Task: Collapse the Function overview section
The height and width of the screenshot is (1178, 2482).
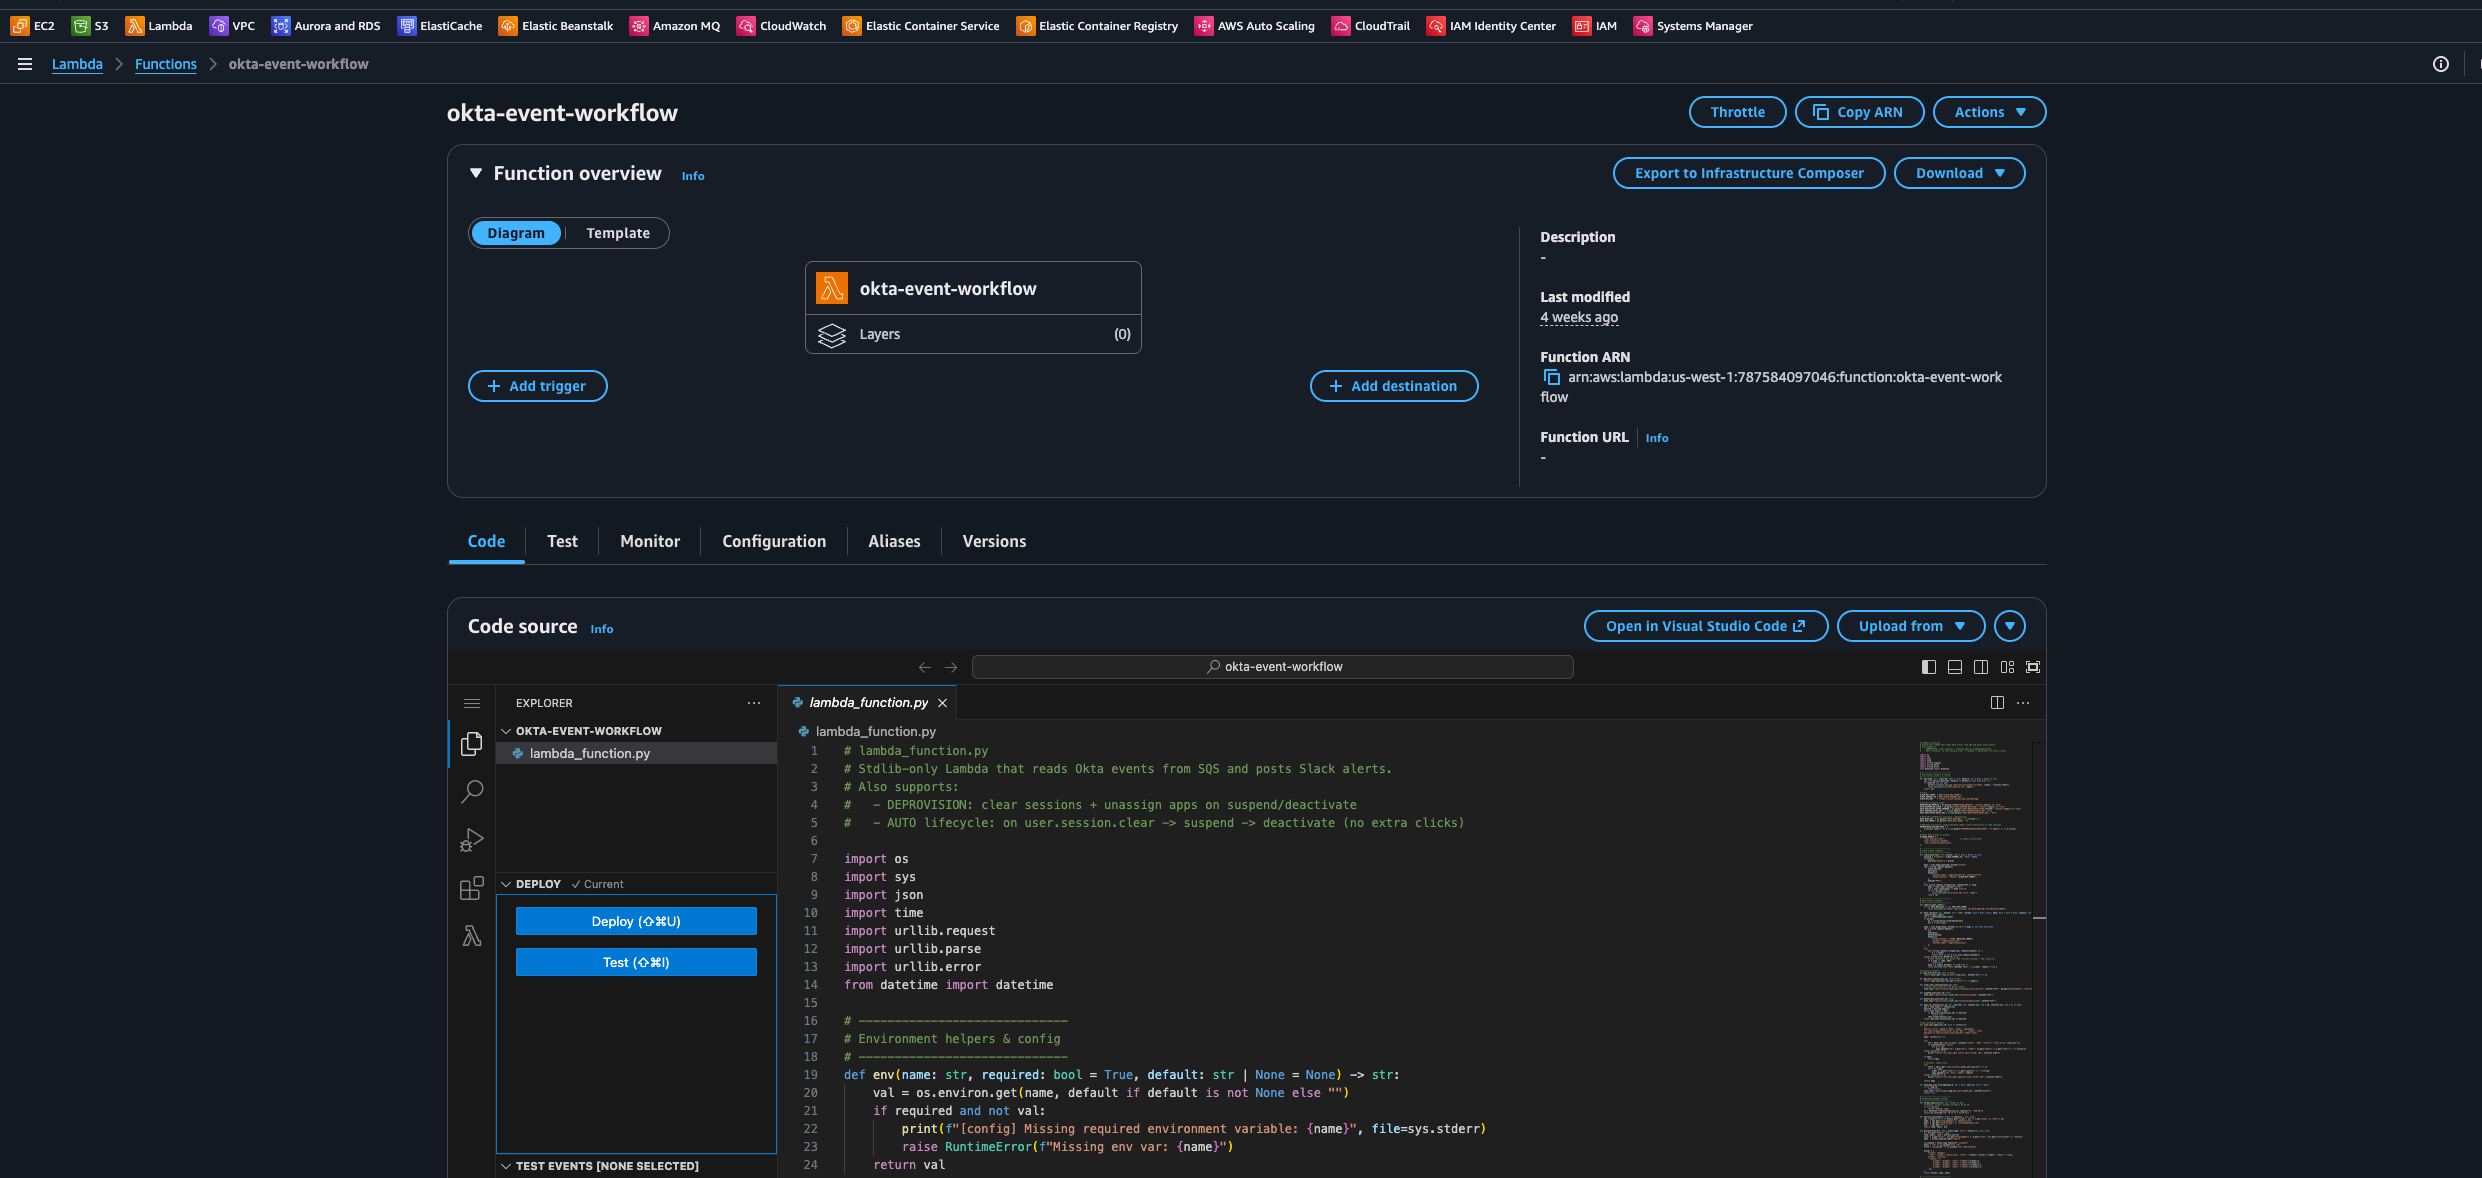Action: point(476,173)
